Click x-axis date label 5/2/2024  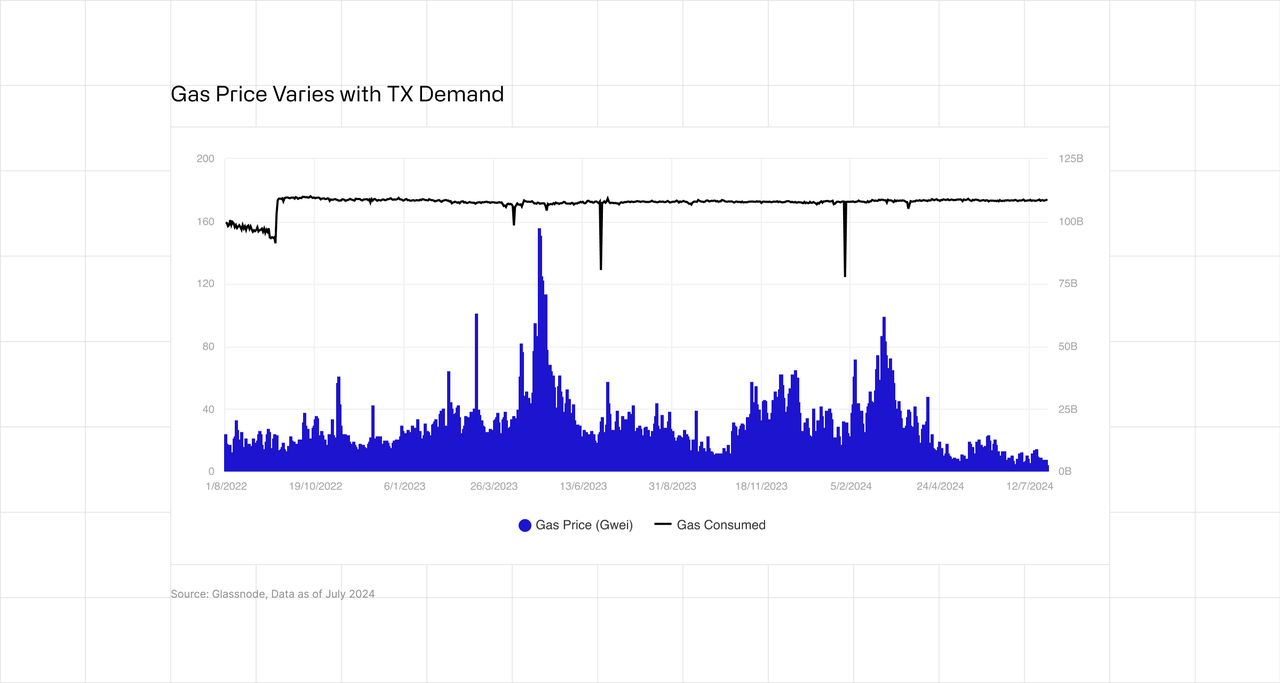[x=851, y=486]
